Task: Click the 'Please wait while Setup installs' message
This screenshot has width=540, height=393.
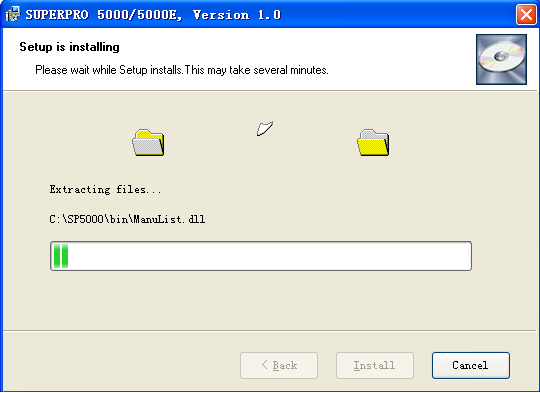Action: click(x=182, y=70)
